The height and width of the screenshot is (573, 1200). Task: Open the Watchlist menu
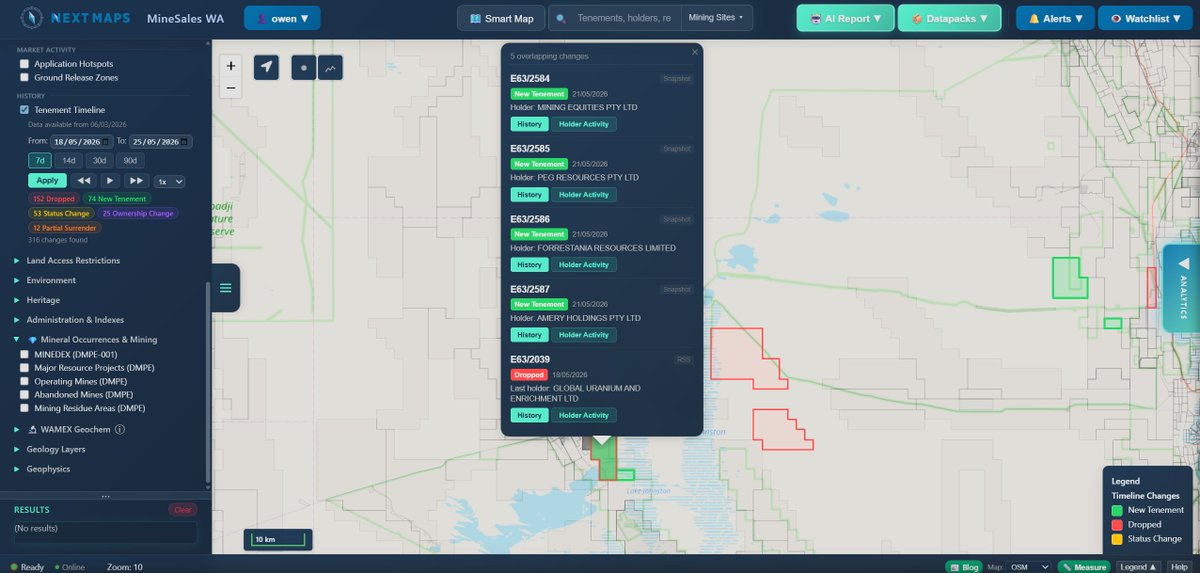pos(1145,18)
